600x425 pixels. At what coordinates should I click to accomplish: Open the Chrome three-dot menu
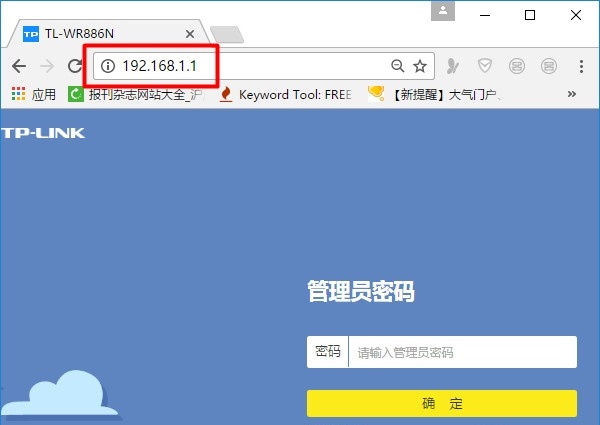581,66
